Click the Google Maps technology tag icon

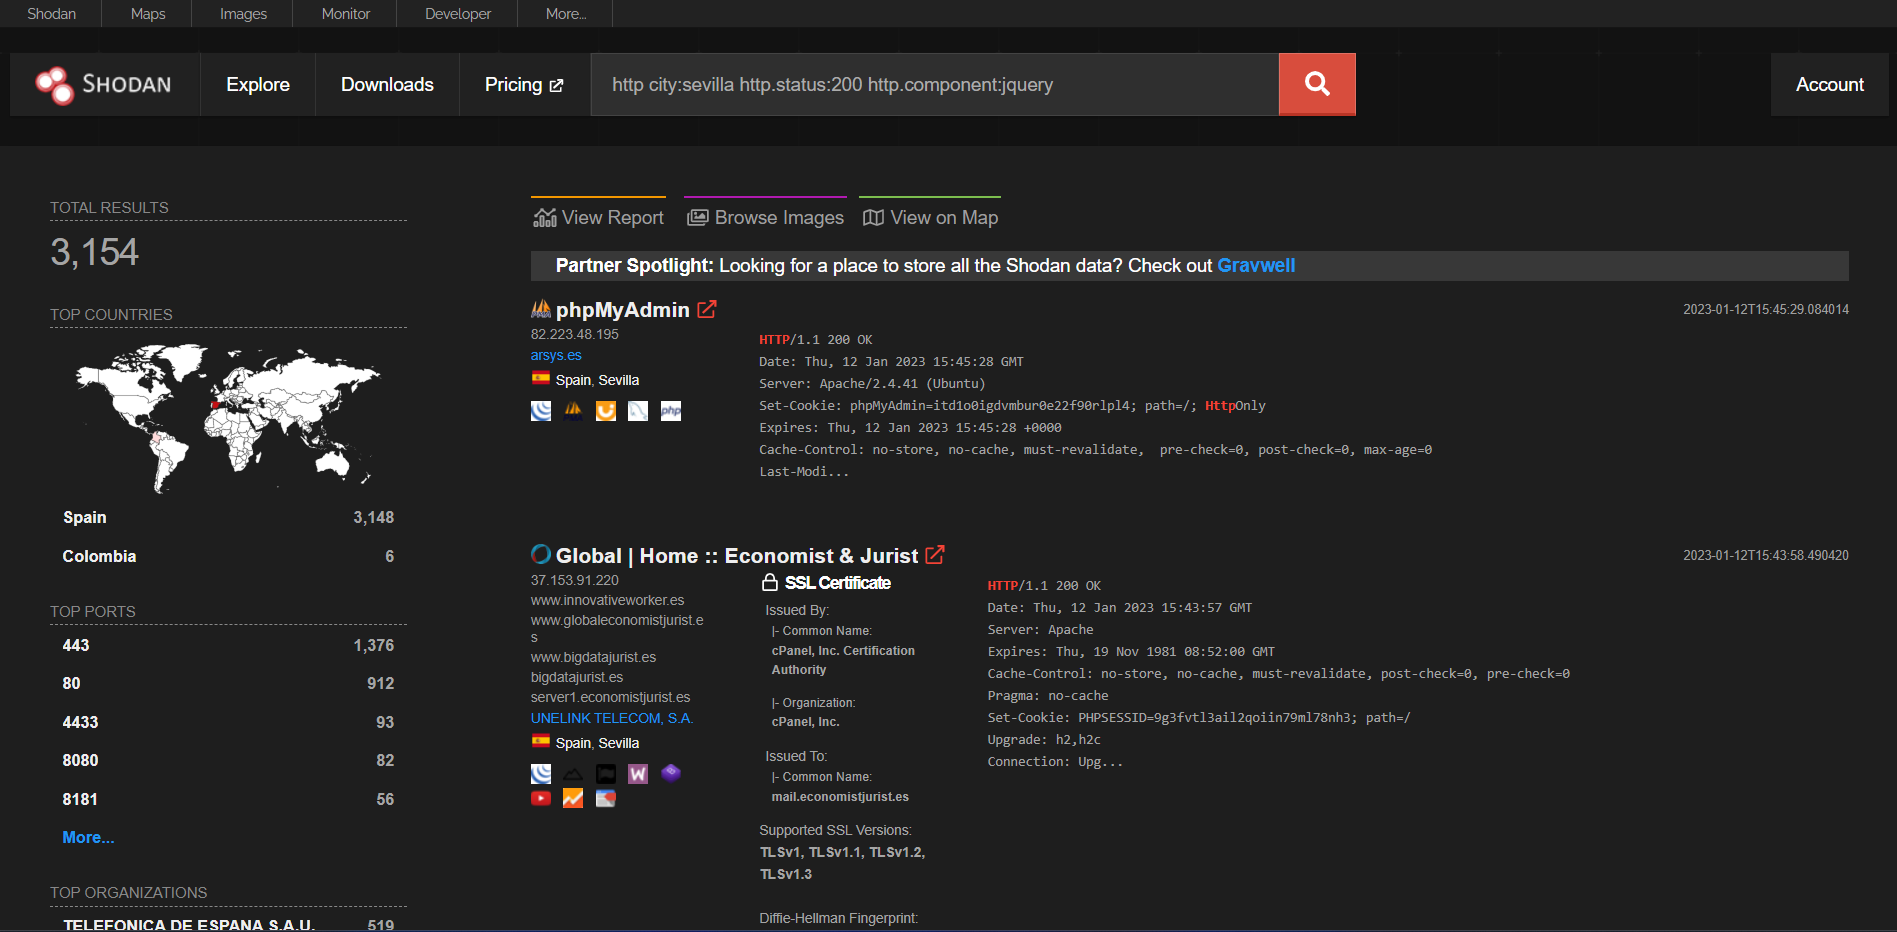[606, 798]
